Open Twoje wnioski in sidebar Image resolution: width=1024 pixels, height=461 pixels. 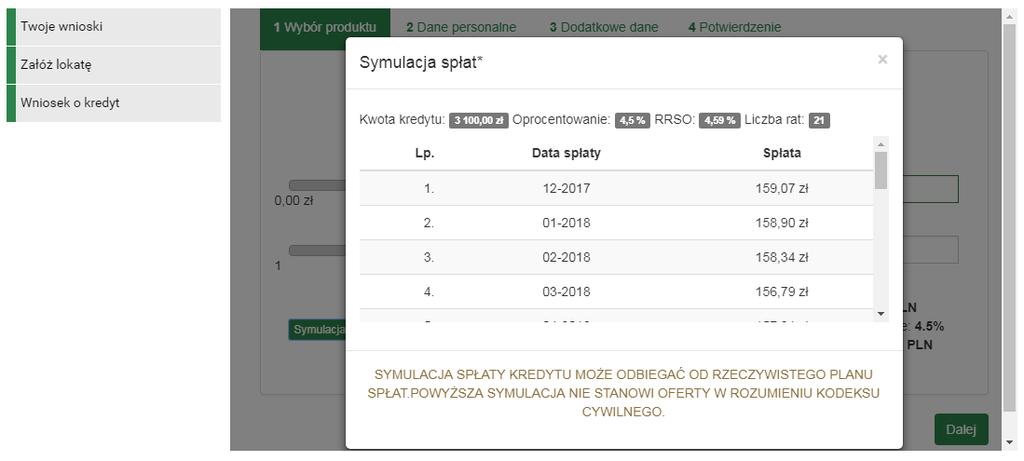click(x=114, y=27)
